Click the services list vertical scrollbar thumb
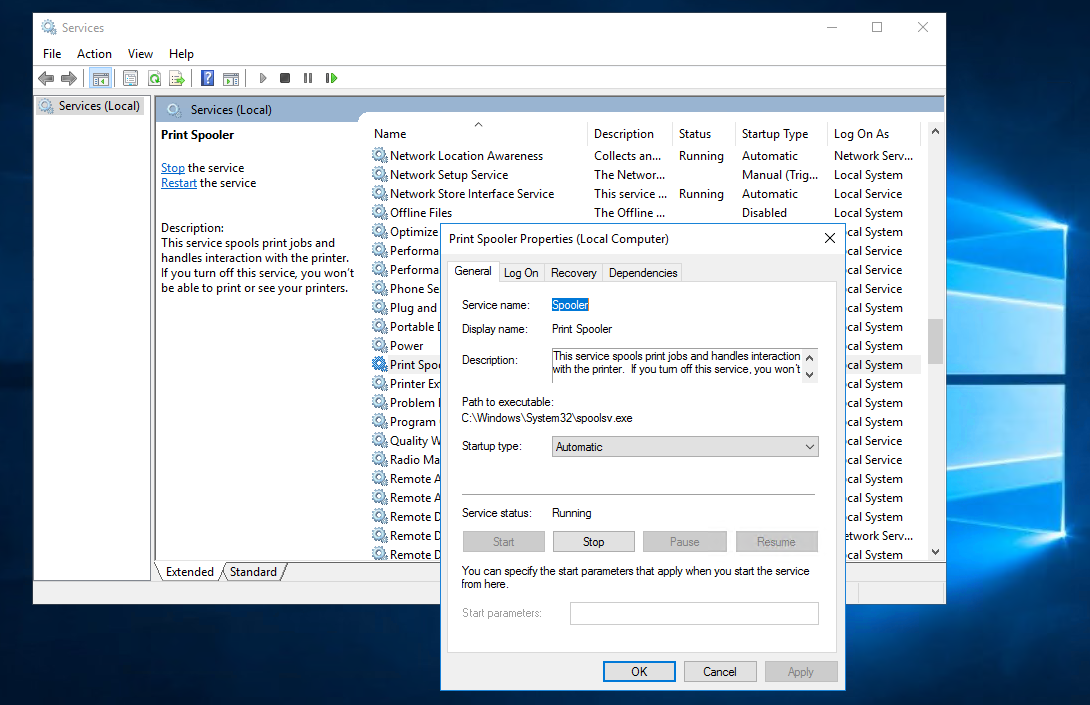Viewport: 1090px width, 705px height. click(x=936, y=341)
